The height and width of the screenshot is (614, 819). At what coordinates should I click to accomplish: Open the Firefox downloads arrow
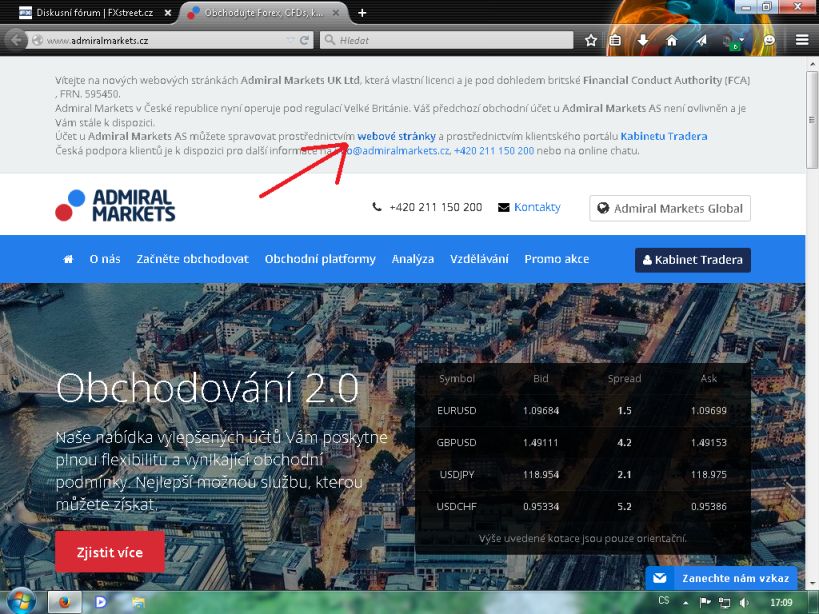tap(642, 40)
